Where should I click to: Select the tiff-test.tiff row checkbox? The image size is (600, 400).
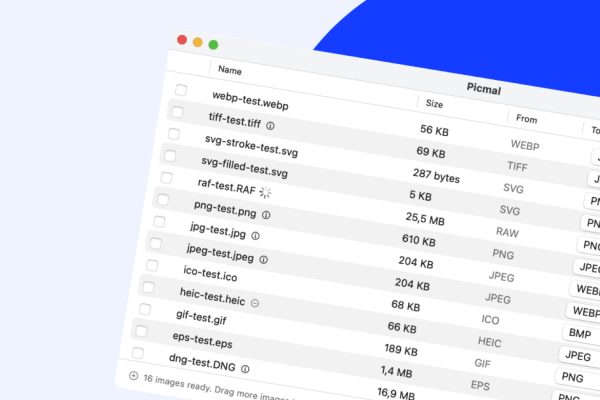[177, 112]
